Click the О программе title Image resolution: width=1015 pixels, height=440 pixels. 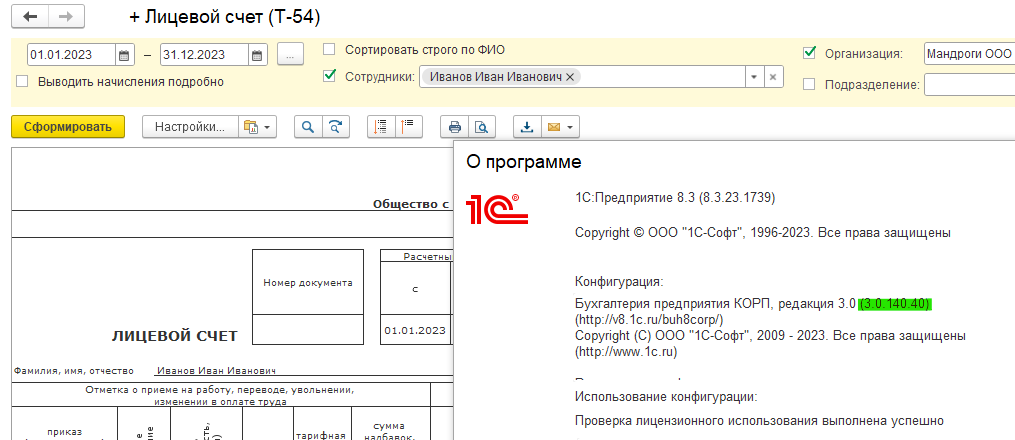click(x=524, y=162)
